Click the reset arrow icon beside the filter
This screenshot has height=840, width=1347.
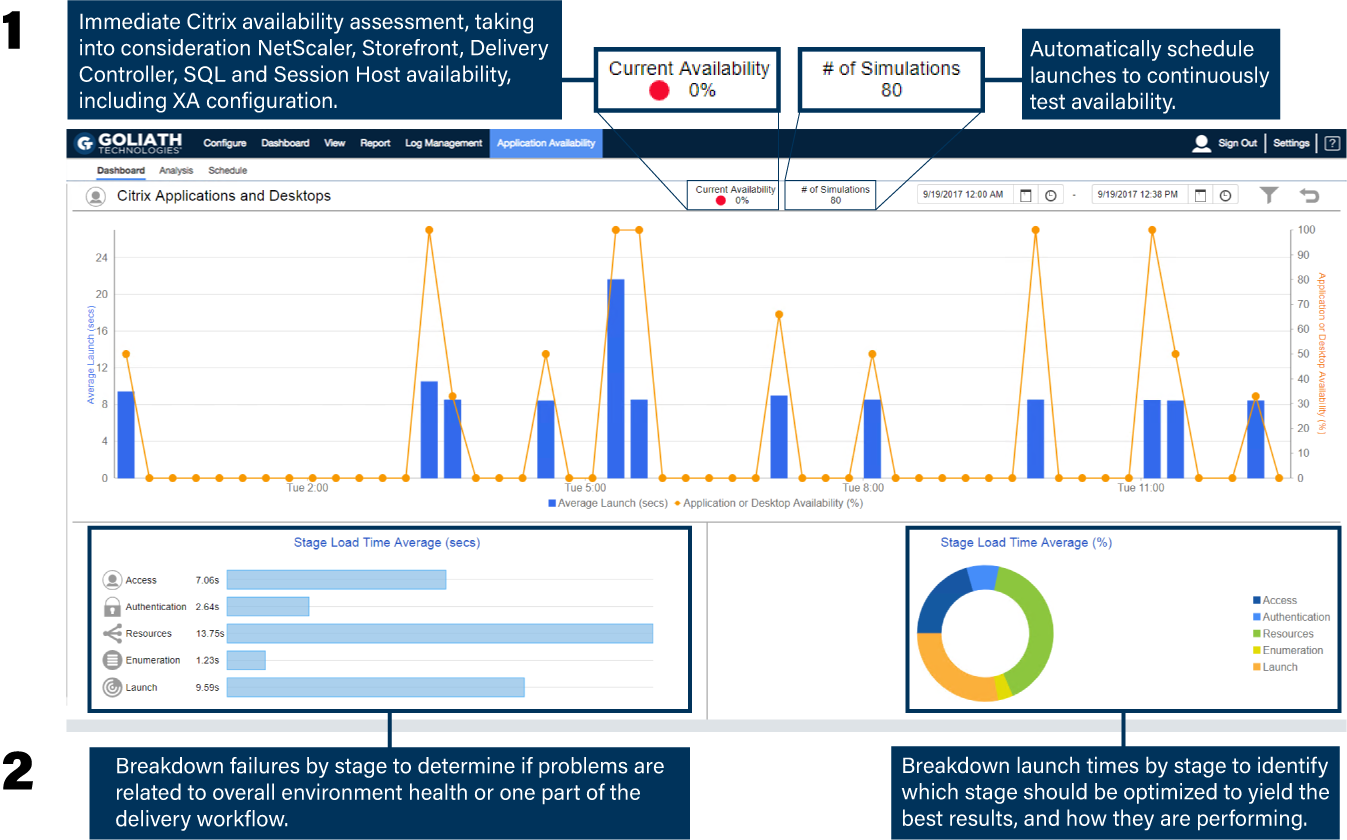[1310, 195]
